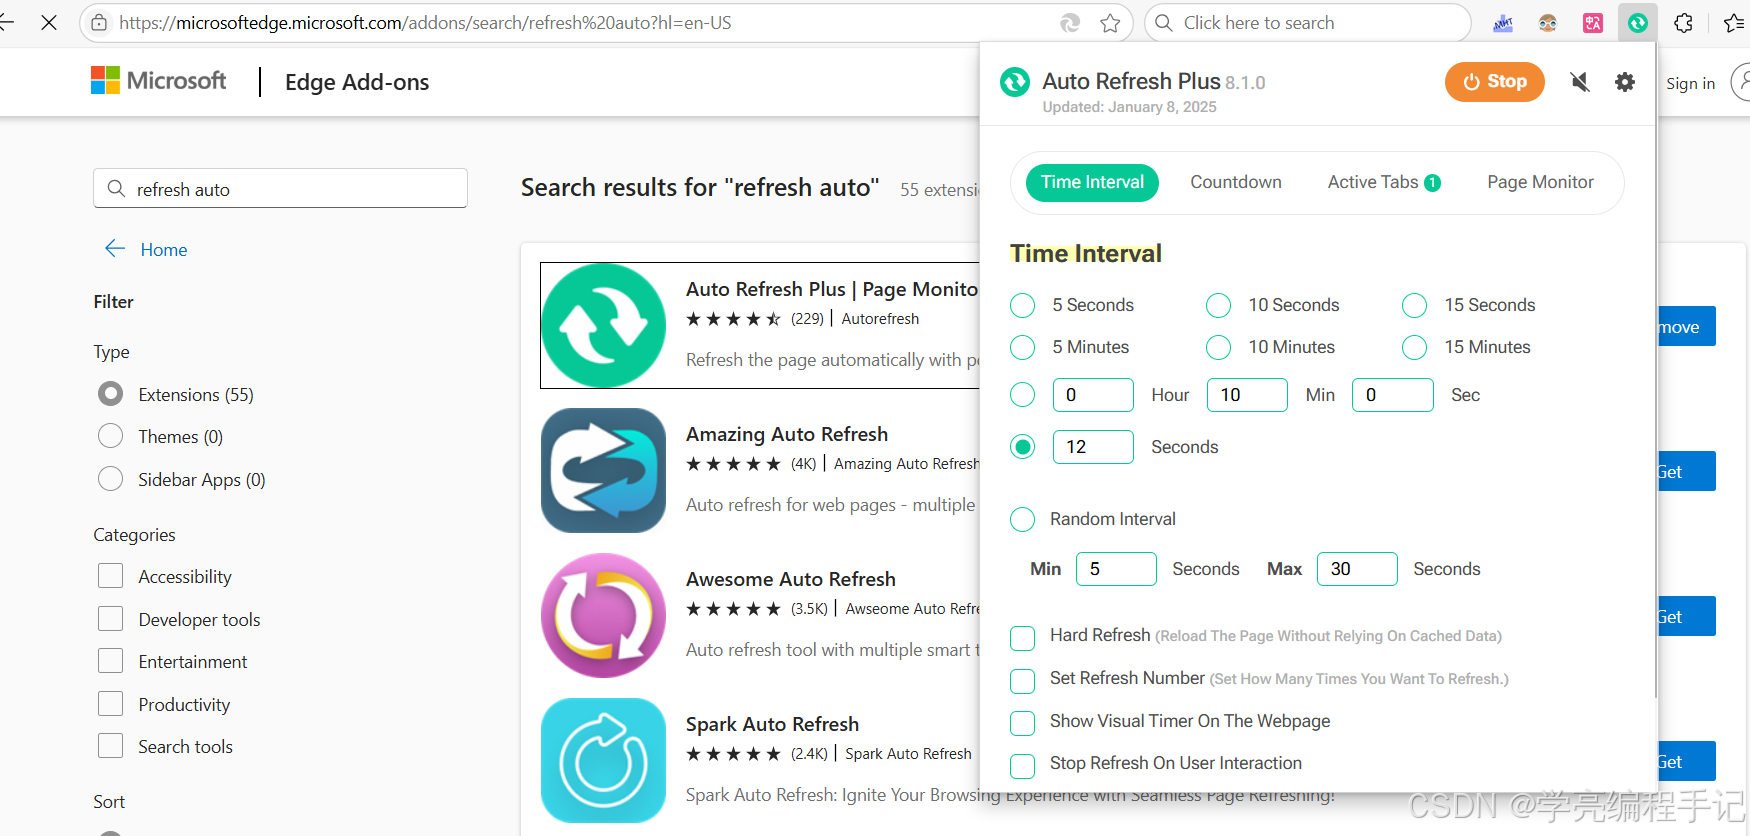Image resolution: width=1750 pixels, height=836 pixels.
Task: Open Auto Refresh Plus extension thumbnail
Action: (603, 325)
